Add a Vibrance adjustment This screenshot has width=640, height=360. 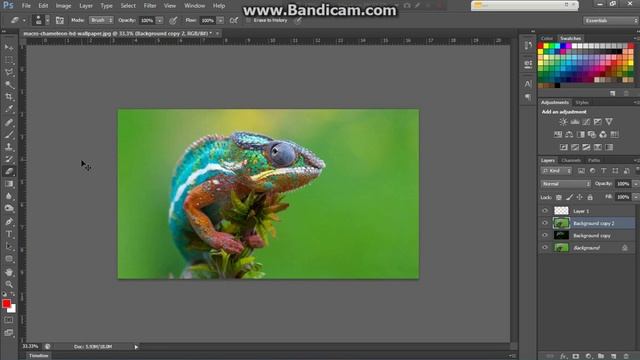pyautogui.click(x=609, y=122)
